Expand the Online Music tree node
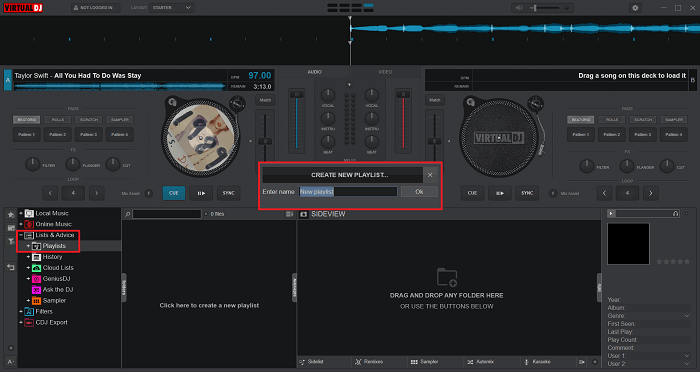The height and width of the screenshot is (372, 700). [x=21, y=224]
